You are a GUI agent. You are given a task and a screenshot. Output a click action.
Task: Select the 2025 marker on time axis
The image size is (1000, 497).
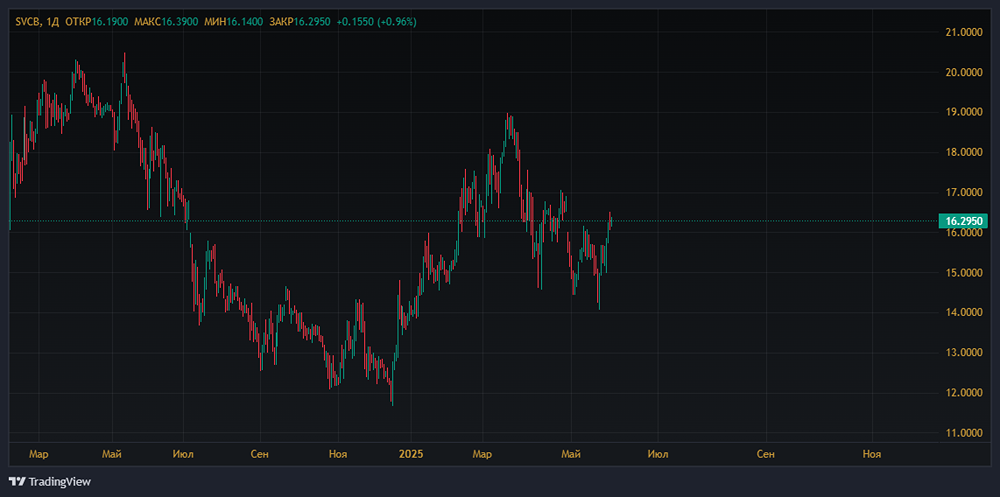coord(409,454)
